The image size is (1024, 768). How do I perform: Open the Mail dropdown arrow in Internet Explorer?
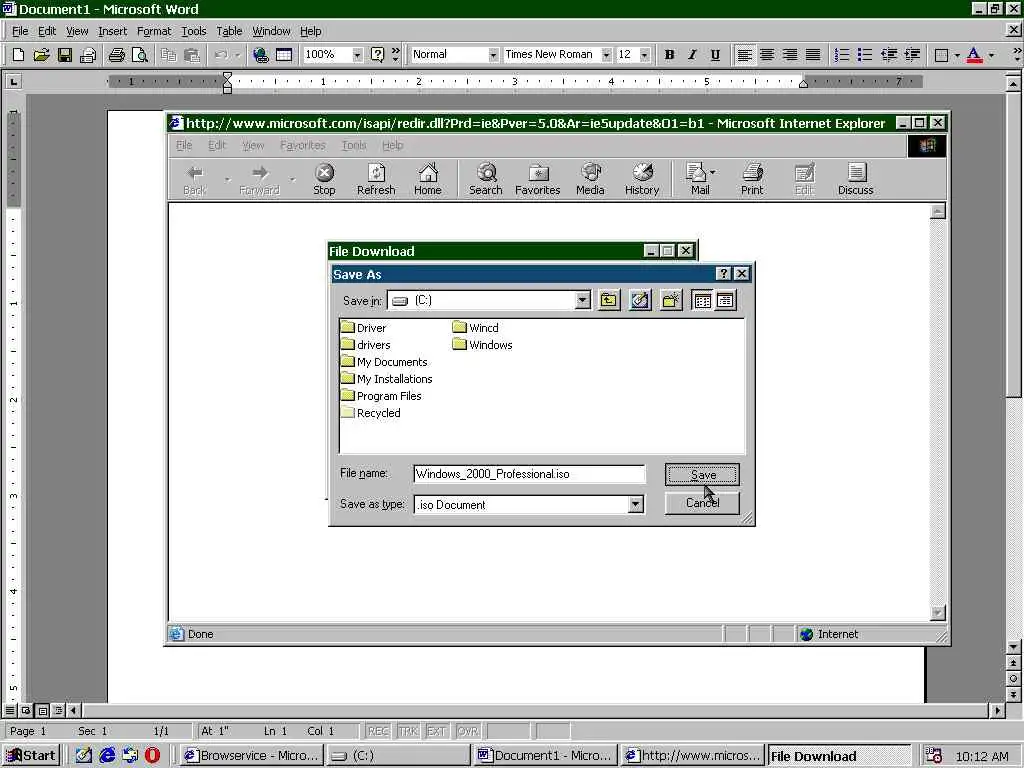pos(712,172)
